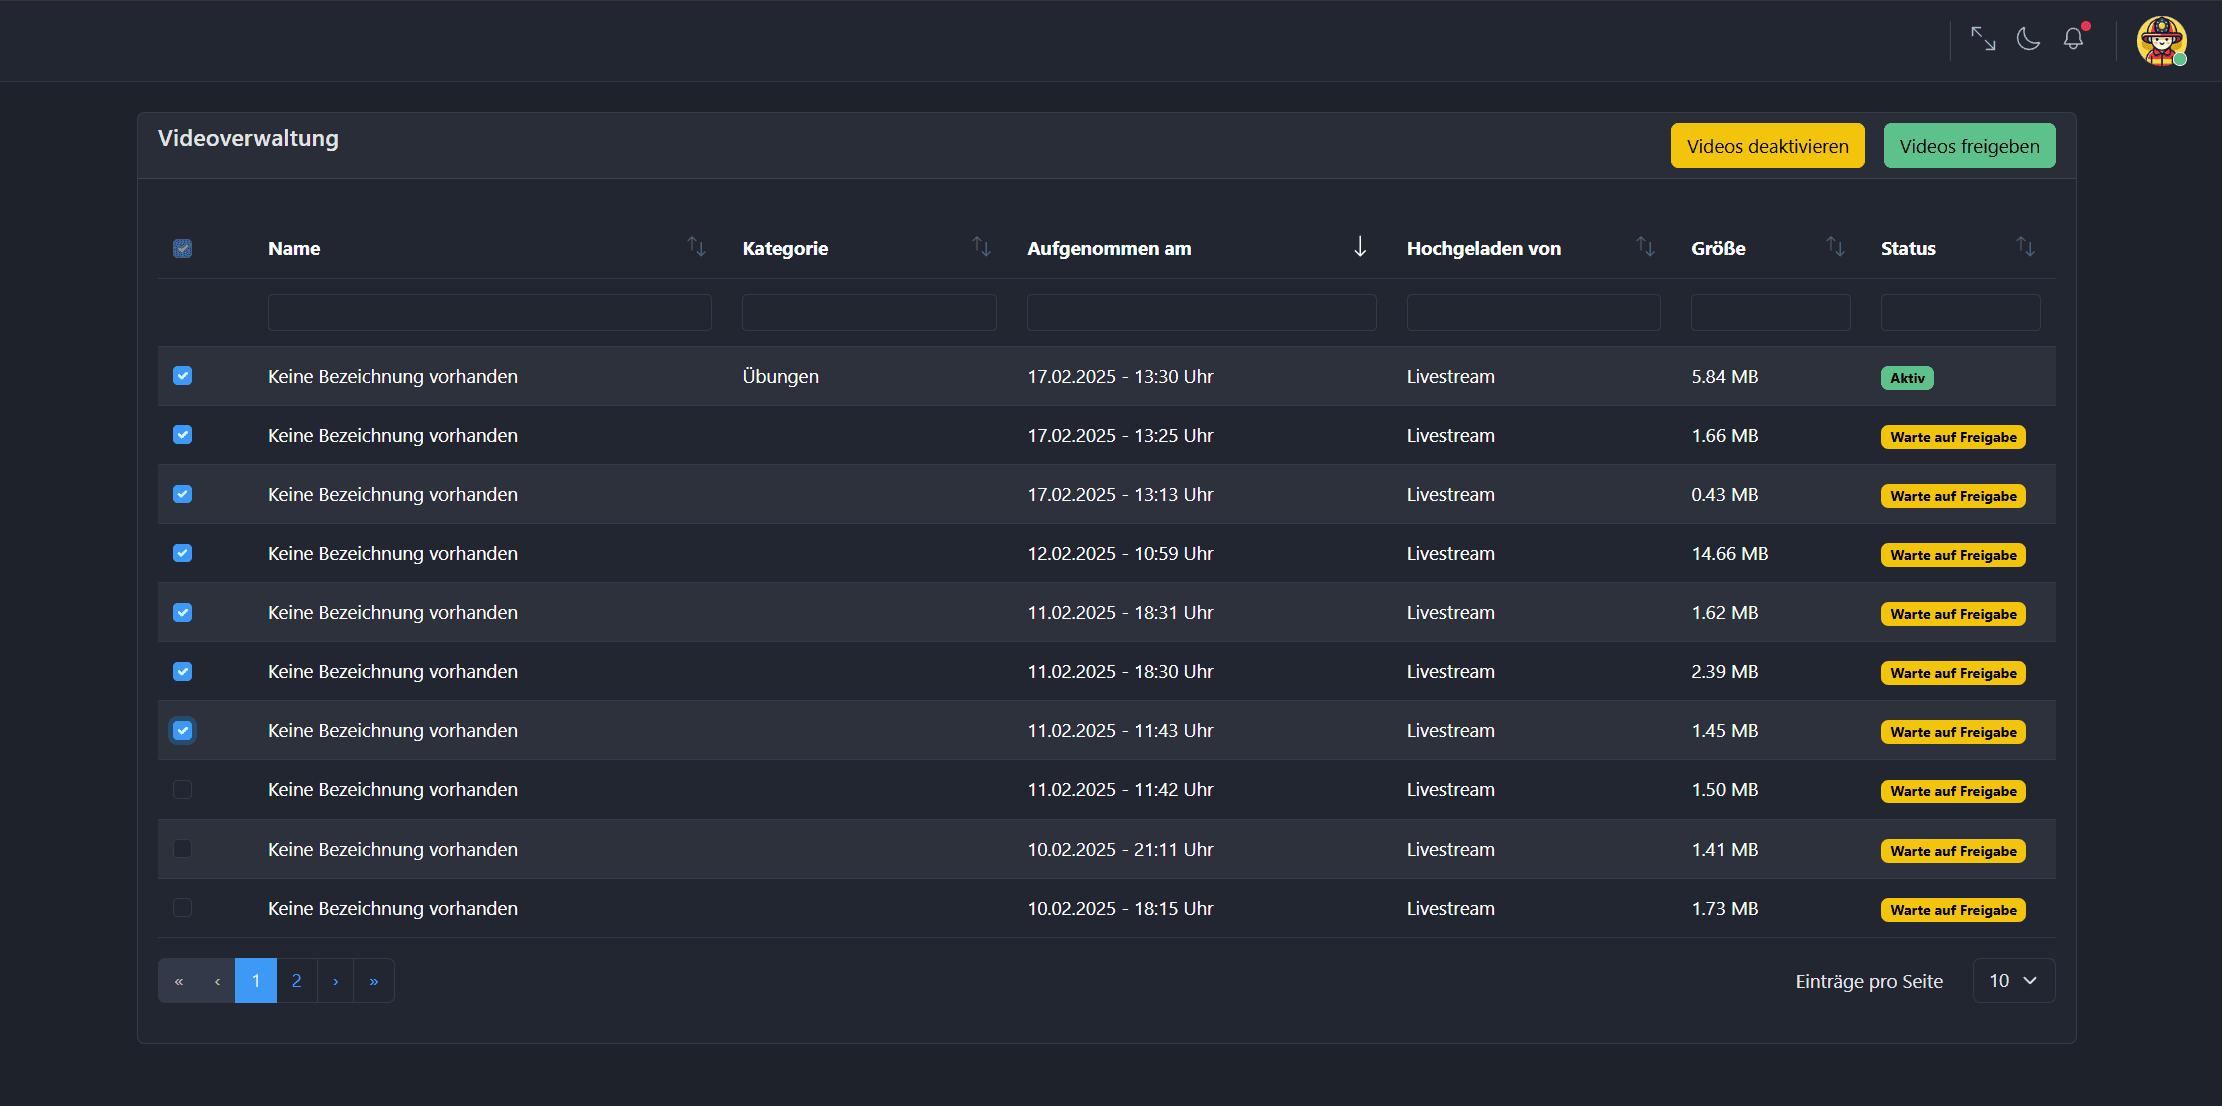Viewport: 2222px width, 1106px height.
Task: Sort table by Name column arrows
Action: click(x=696, y=247)
